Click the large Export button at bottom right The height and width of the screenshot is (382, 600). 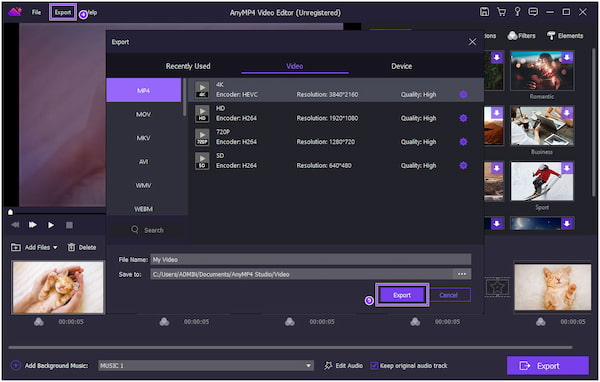(x=548, y=366)
